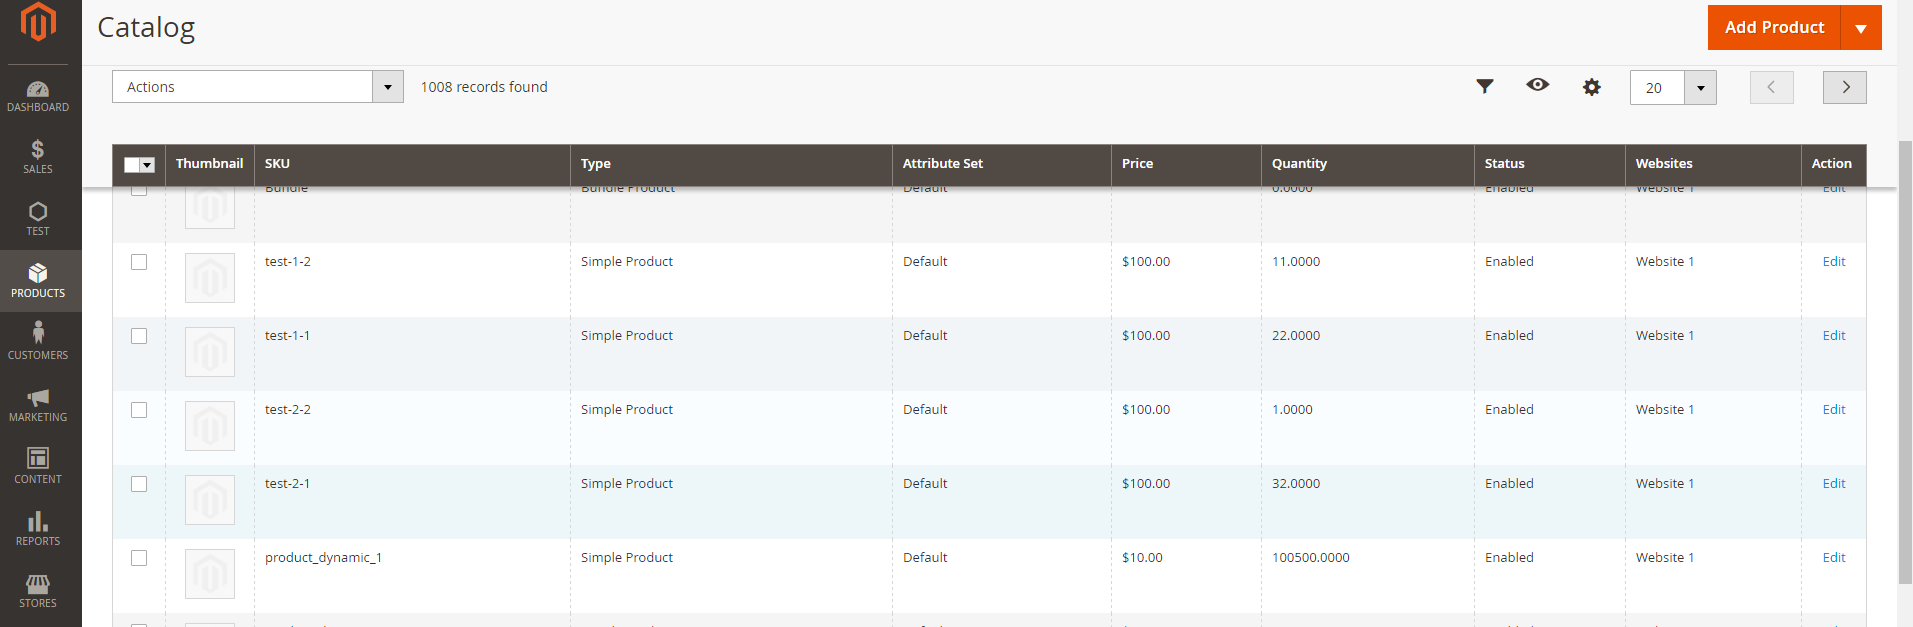This screenshot has height=627, width=1913.
Task: Open grid columns settings gear
Action: 1592,87
